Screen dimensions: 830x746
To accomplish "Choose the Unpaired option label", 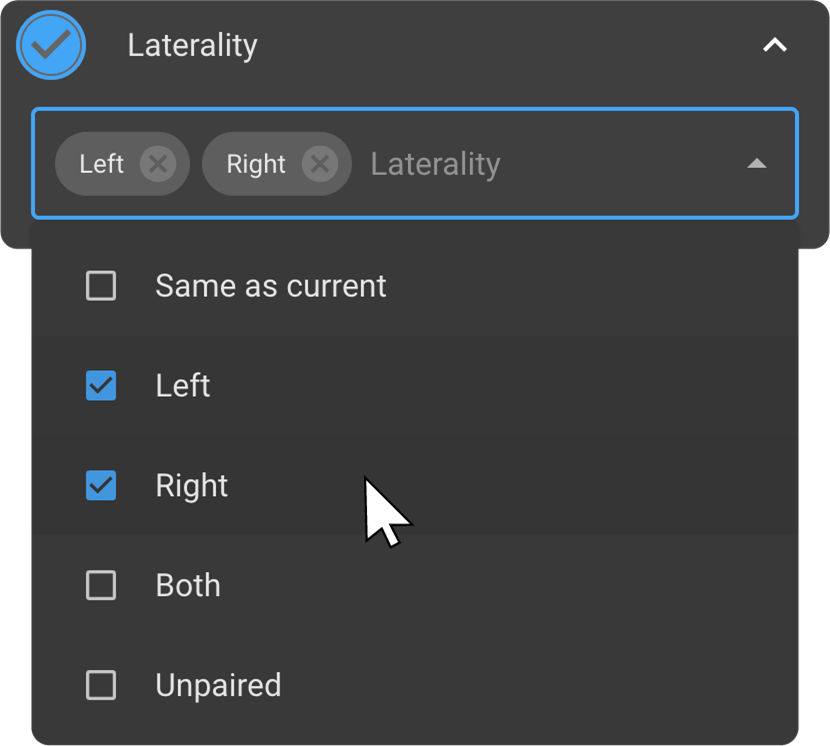I will click(218, 685).
